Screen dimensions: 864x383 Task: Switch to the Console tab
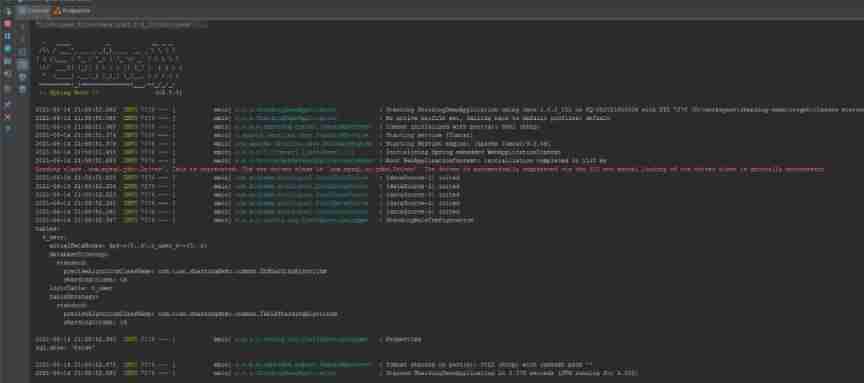[34, 10]
